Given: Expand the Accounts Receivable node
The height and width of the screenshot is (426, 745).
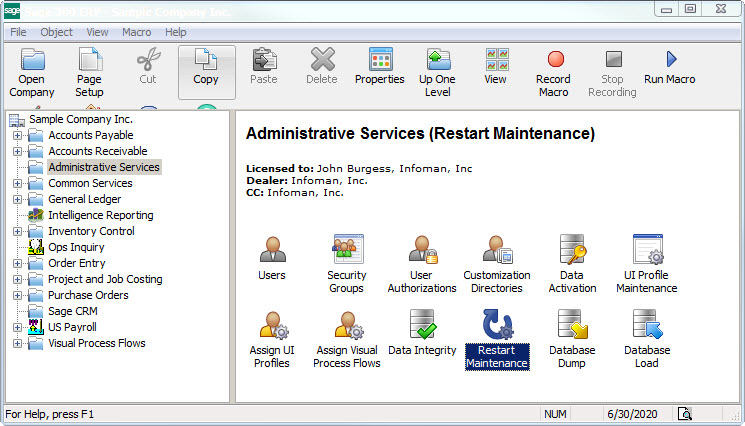Looking at the screenshot, I should pos(18,151).
